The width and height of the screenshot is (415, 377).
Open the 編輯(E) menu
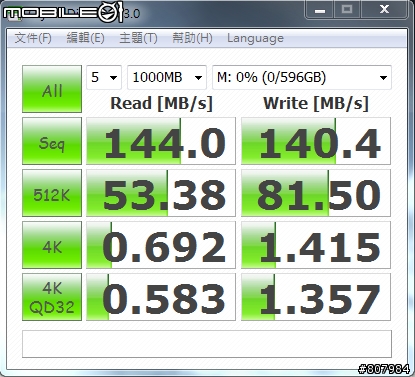point(85,38)
